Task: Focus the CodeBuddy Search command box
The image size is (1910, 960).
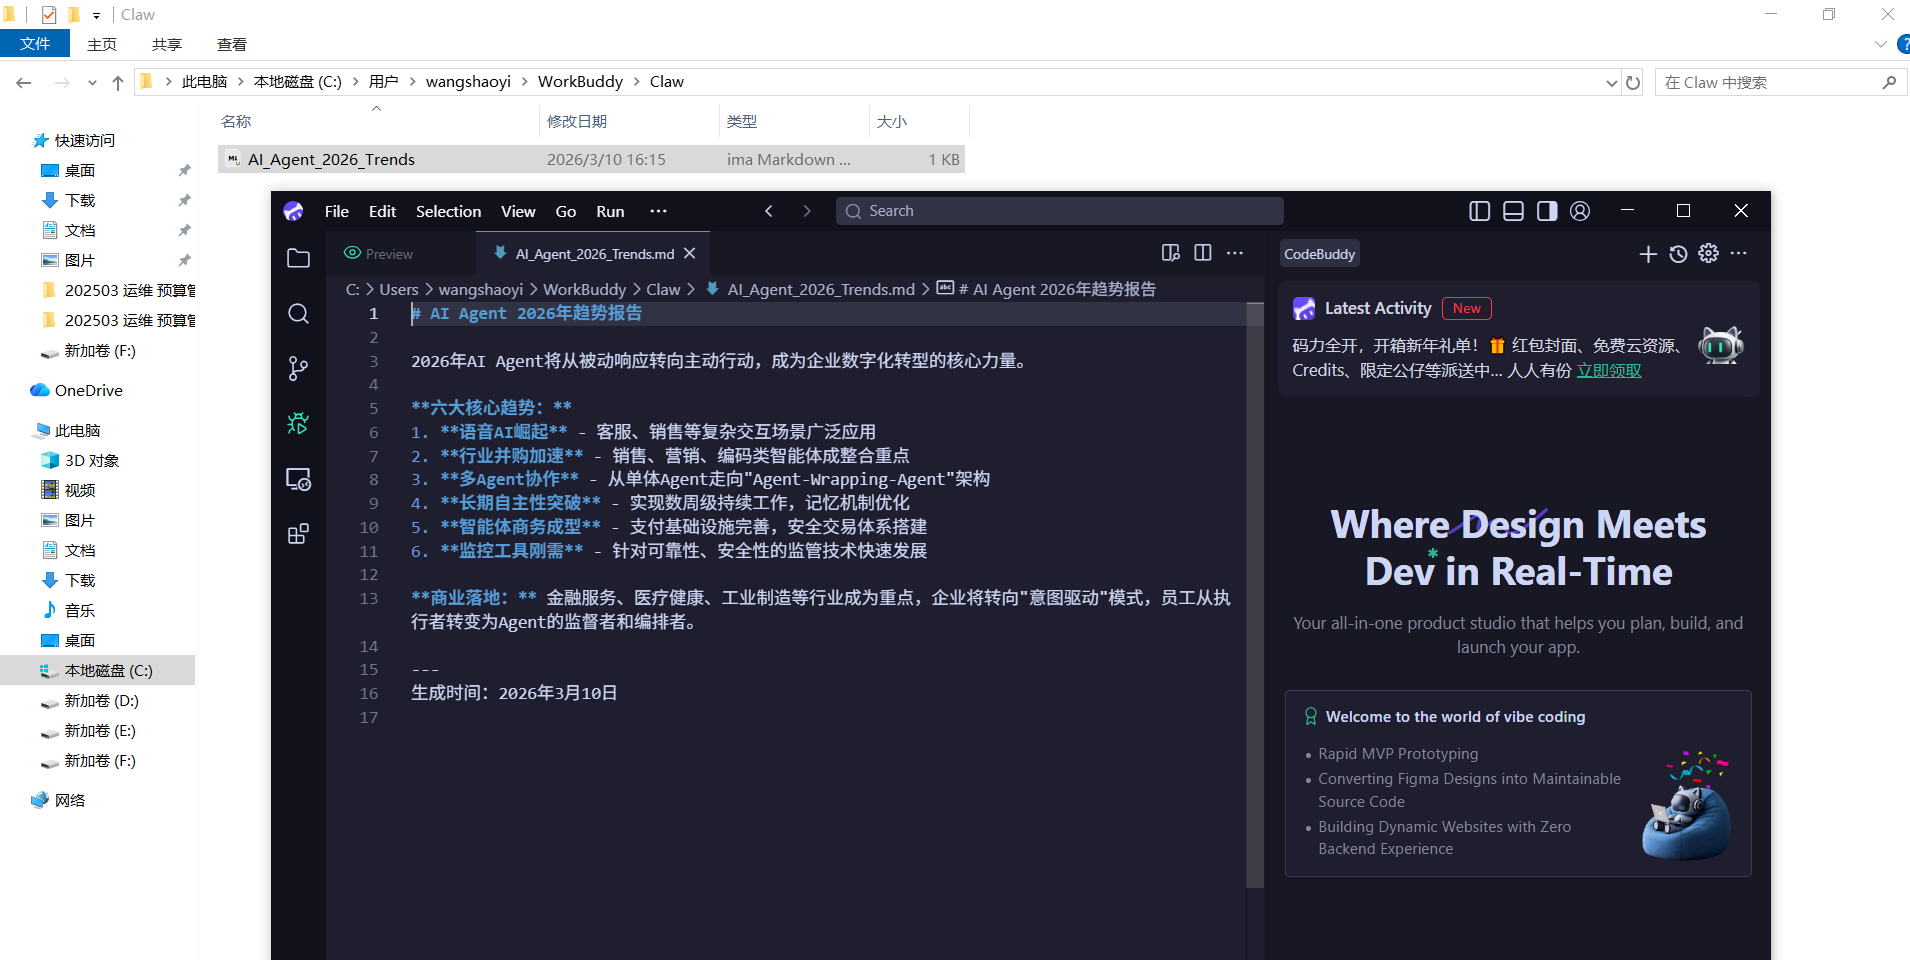Action: pyautogui.click(x=1059, y=211)
